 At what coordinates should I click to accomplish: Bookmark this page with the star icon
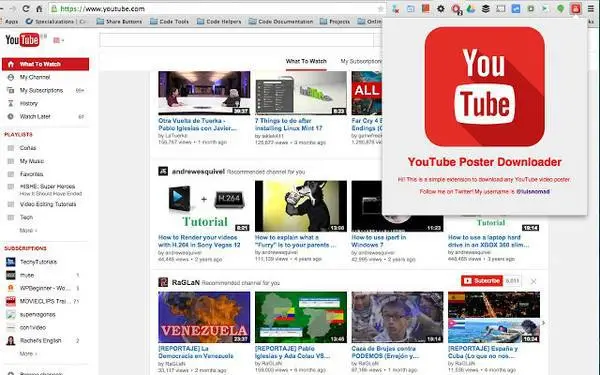[x=380, y=8]
